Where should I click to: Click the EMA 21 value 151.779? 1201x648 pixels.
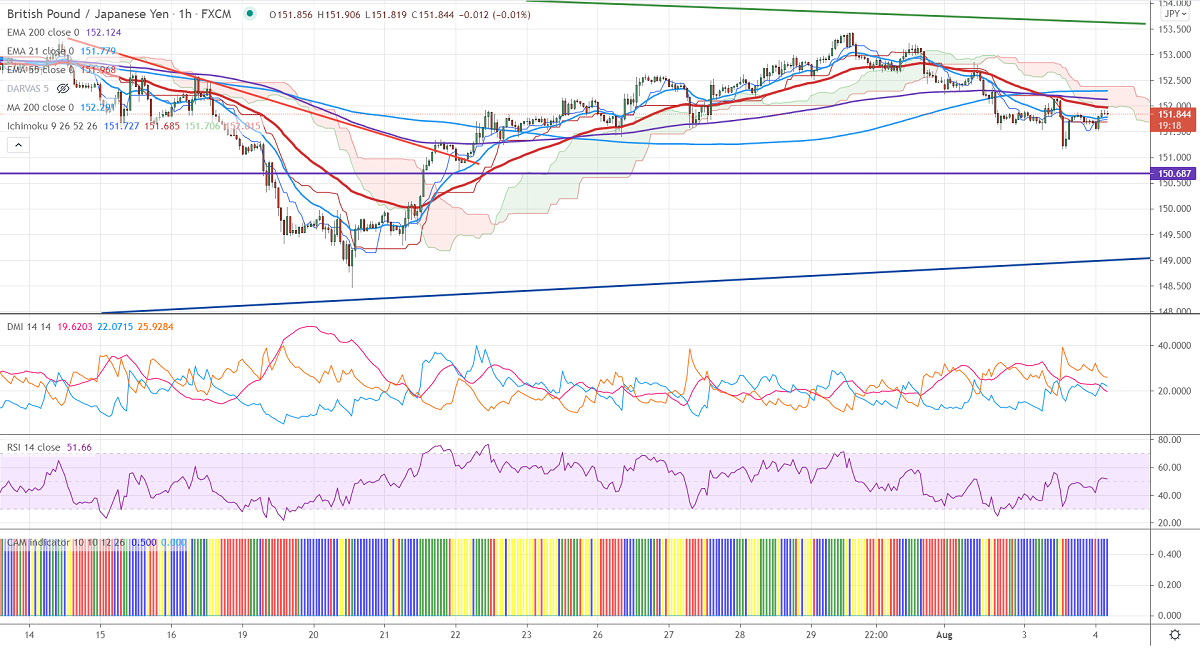97,51
